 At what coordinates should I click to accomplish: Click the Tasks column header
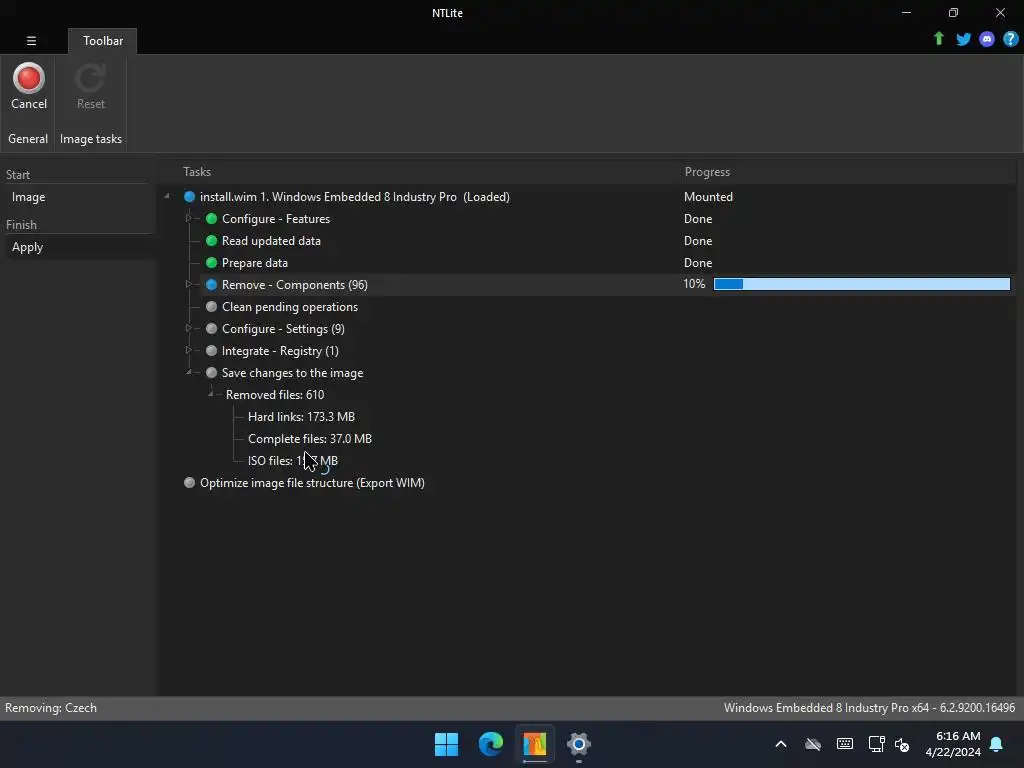tap(197, 172)
